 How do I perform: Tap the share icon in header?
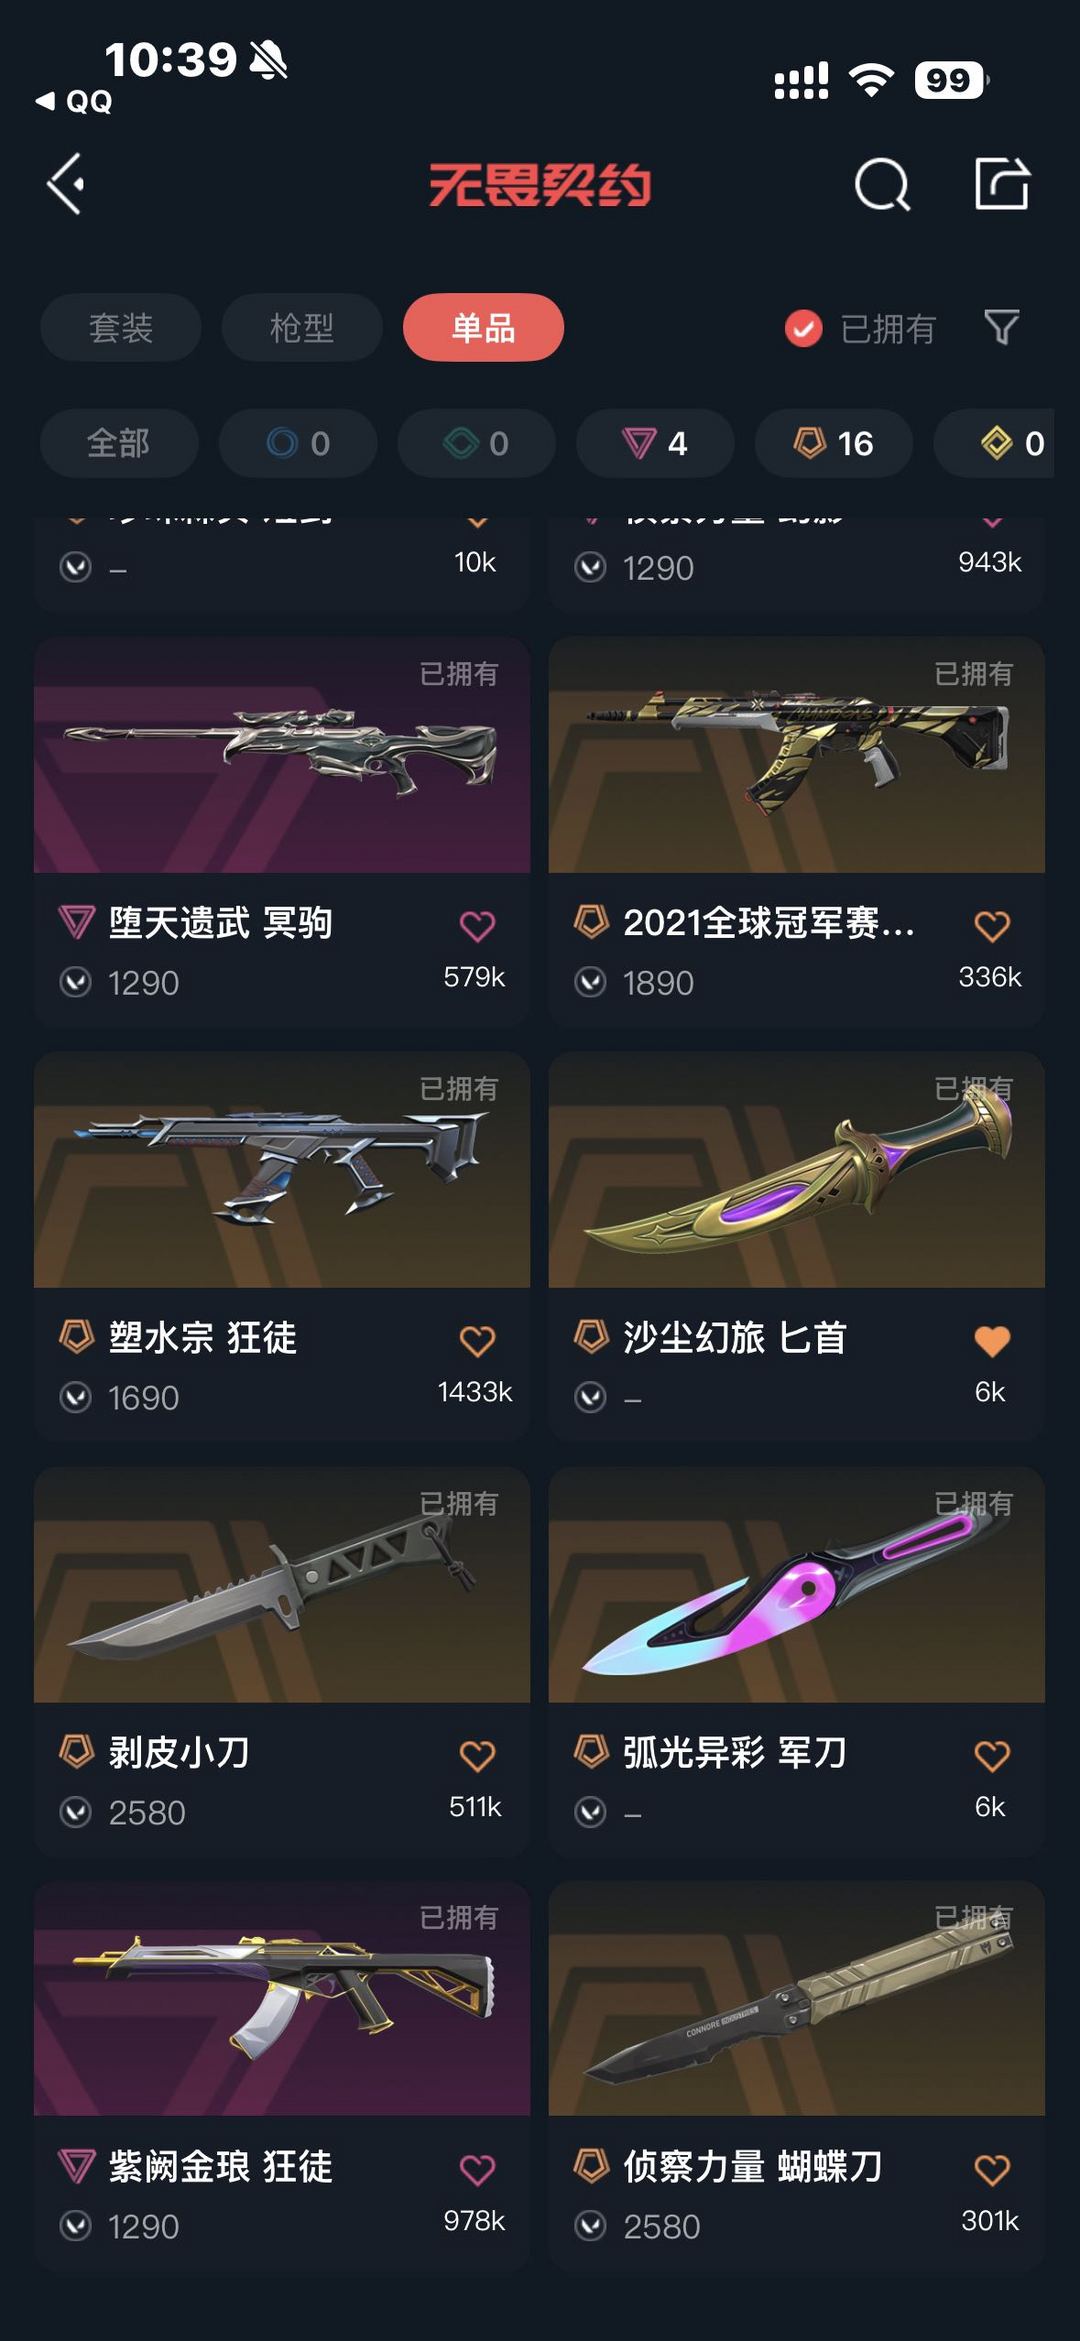(1002, 183)
